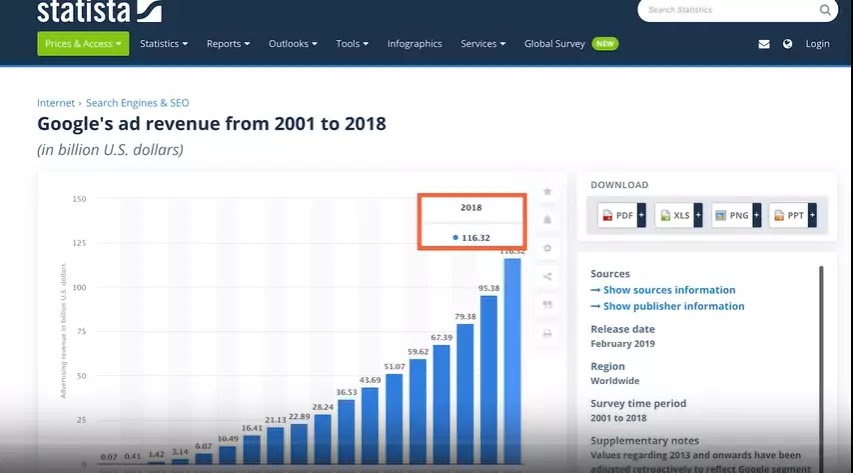Open Infographics page
This screenshot has width=853, height=473.
(x=415, y=44)
